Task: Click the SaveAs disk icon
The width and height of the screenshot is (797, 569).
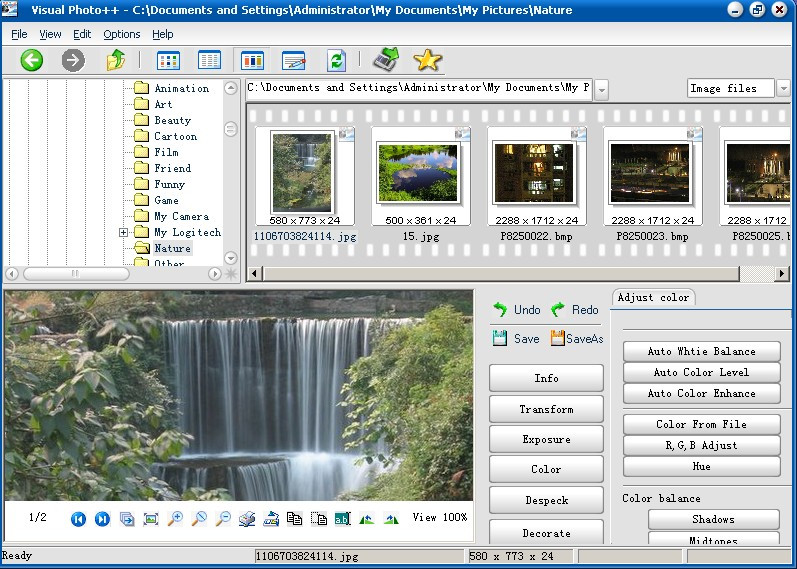Action: (x=558, y=339)
